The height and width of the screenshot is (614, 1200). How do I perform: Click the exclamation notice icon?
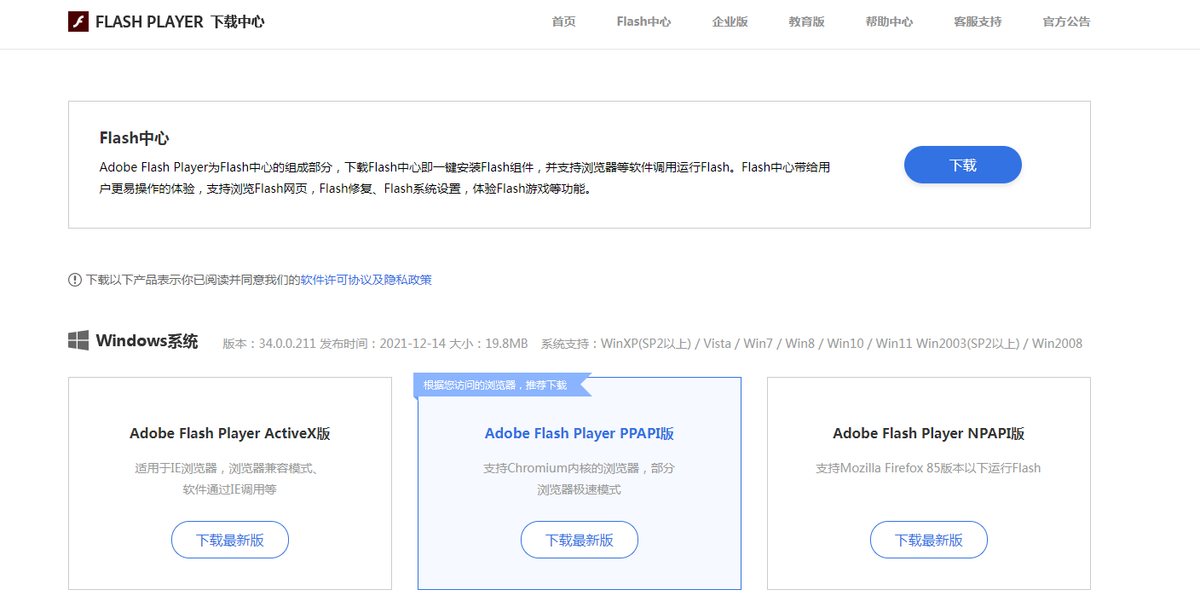click(x=75, y=280)
